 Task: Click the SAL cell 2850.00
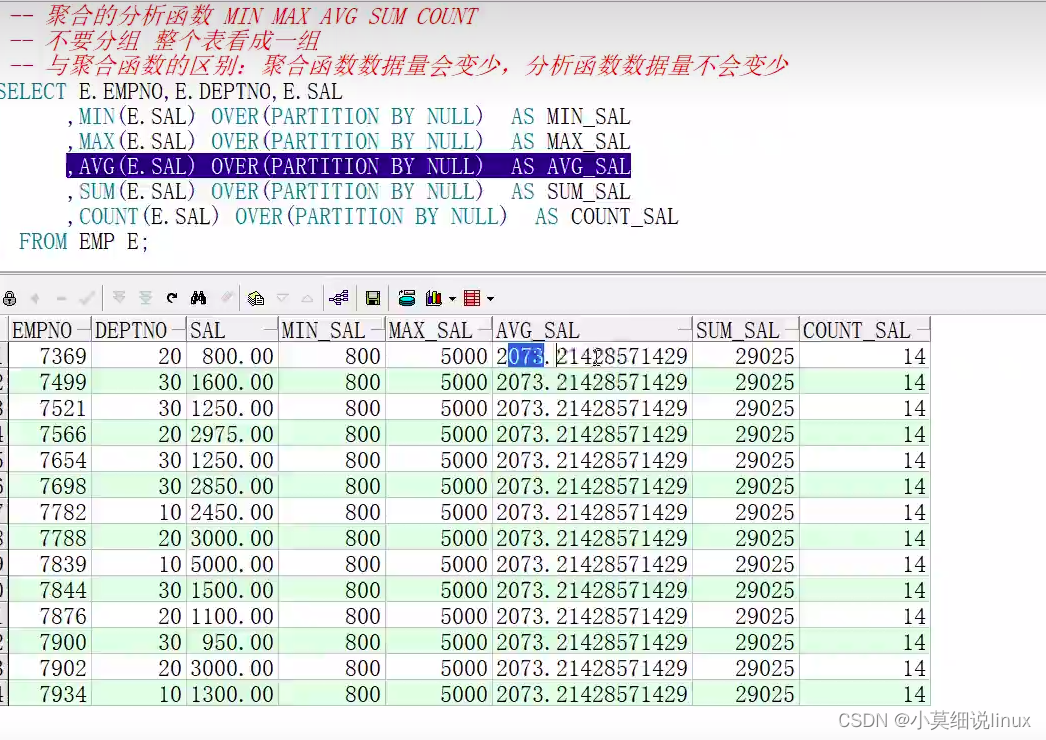point(232,486)
